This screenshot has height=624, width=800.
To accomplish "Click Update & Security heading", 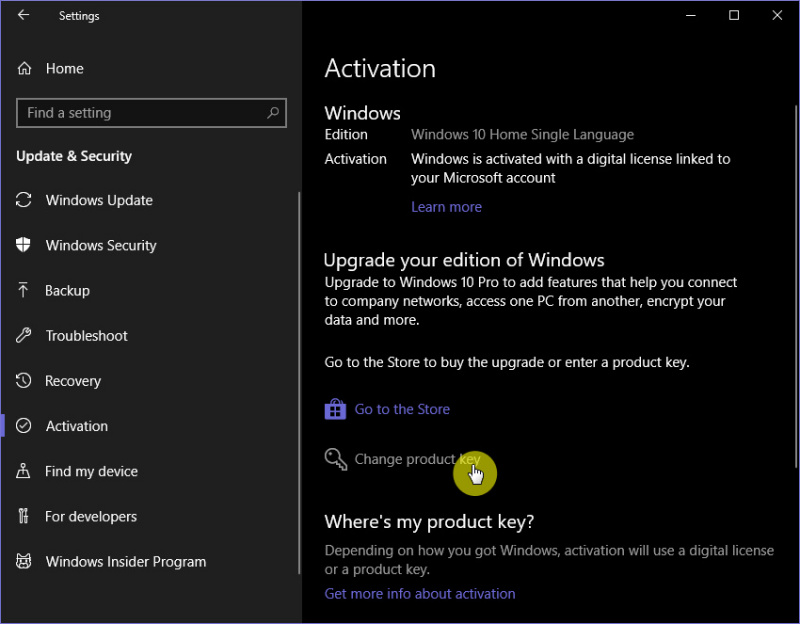I will pos(74,156).
